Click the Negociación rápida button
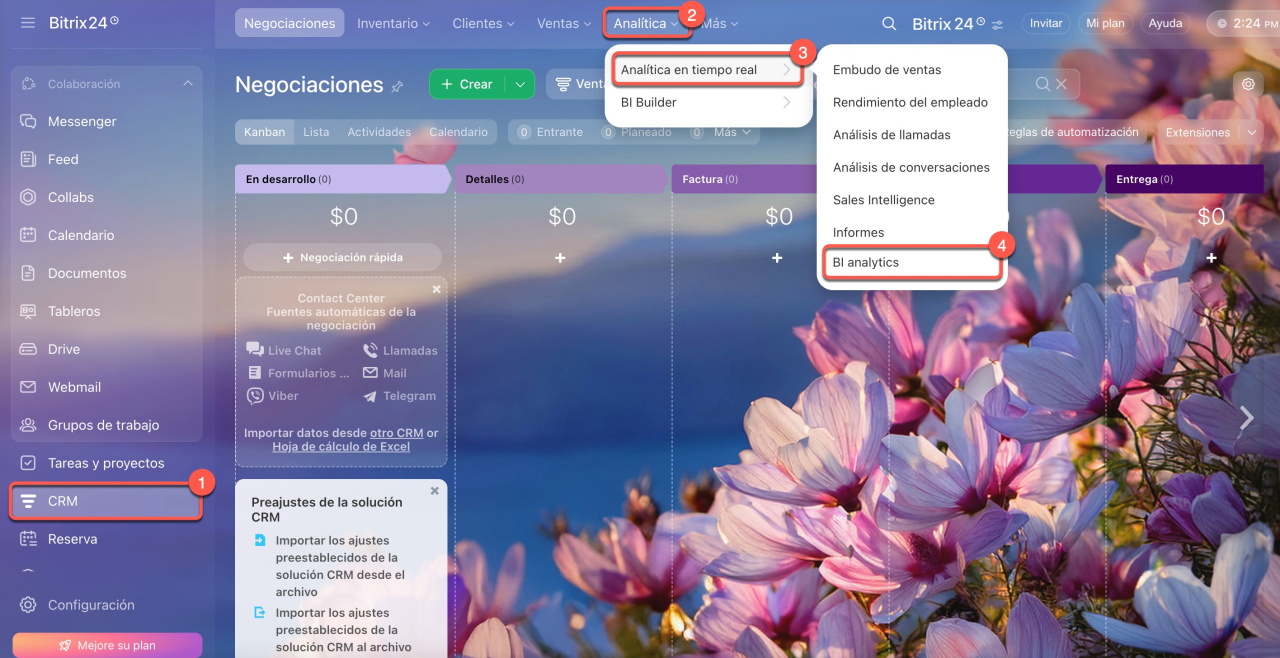This screenshot has width=1280, height=658. point(342,257)
